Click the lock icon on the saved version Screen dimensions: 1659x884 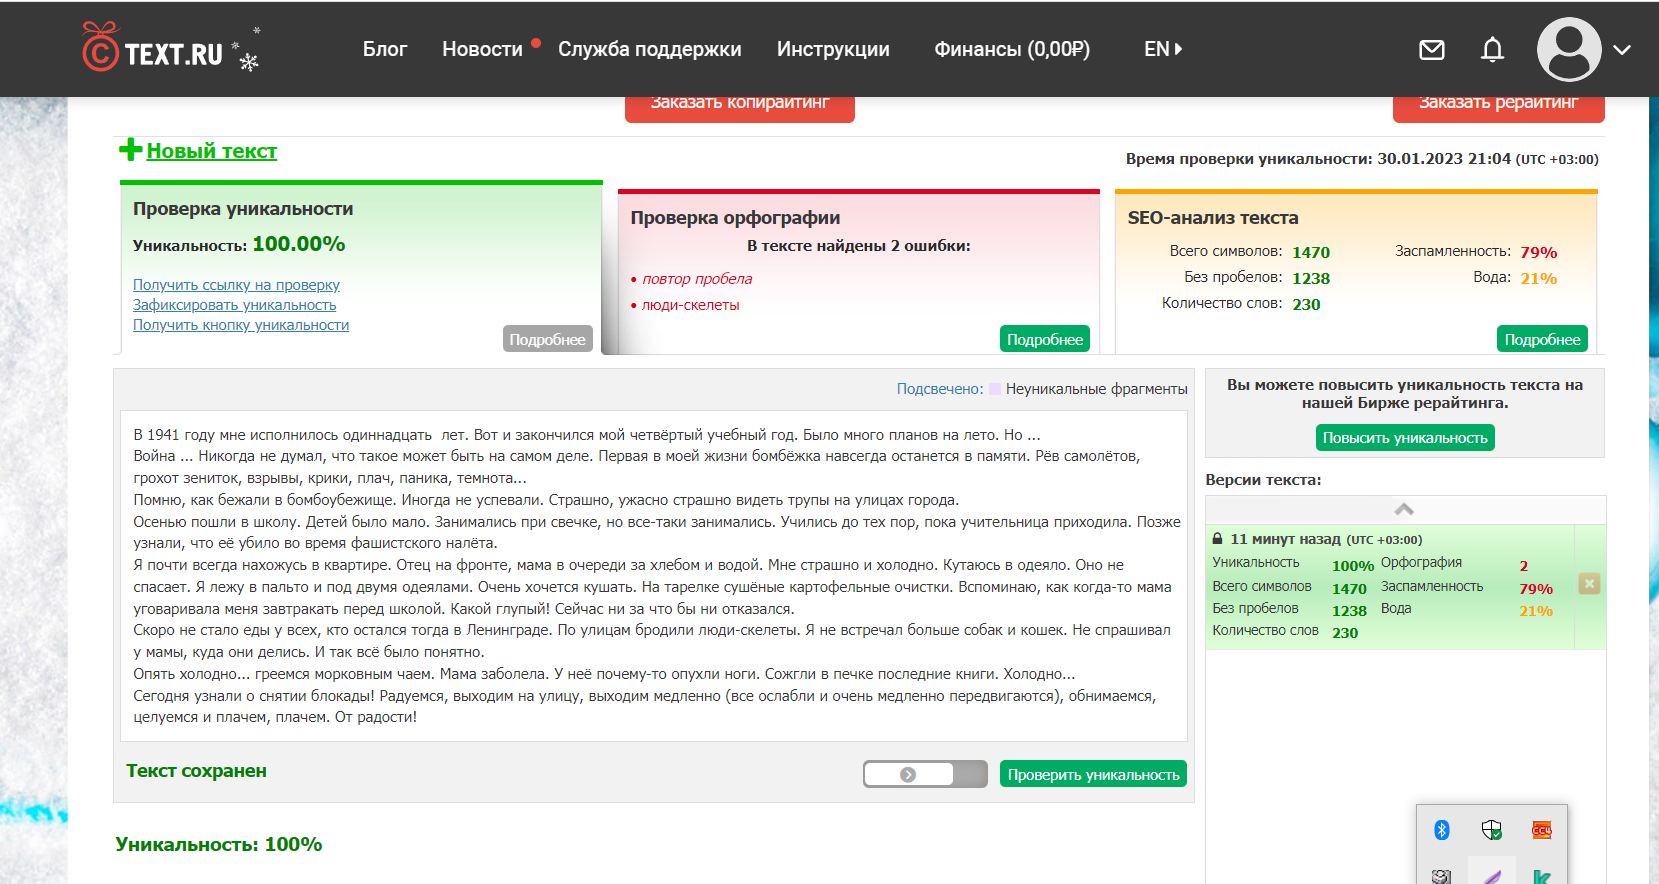tap(1217, 539)
